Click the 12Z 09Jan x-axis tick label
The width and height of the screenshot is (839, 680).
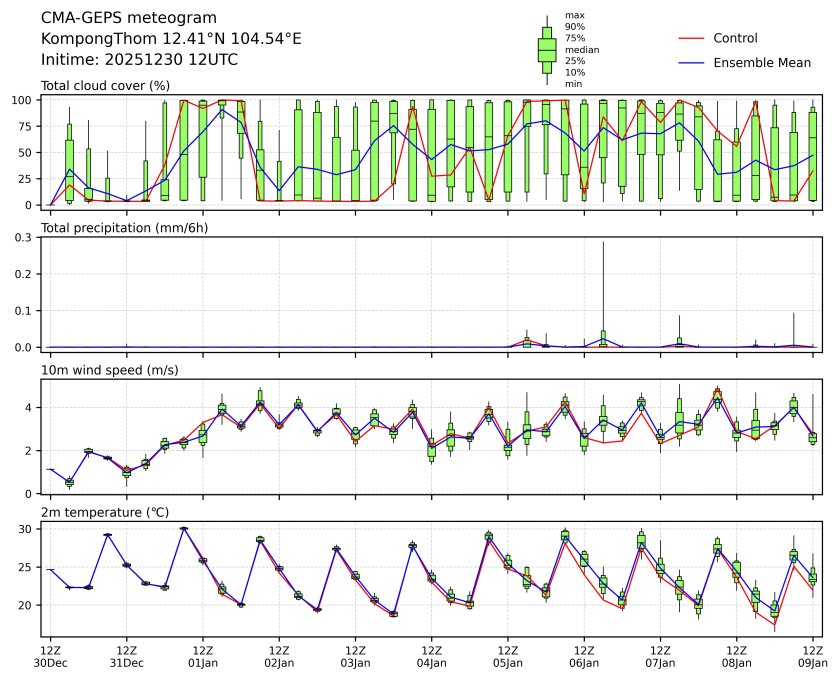811,656
